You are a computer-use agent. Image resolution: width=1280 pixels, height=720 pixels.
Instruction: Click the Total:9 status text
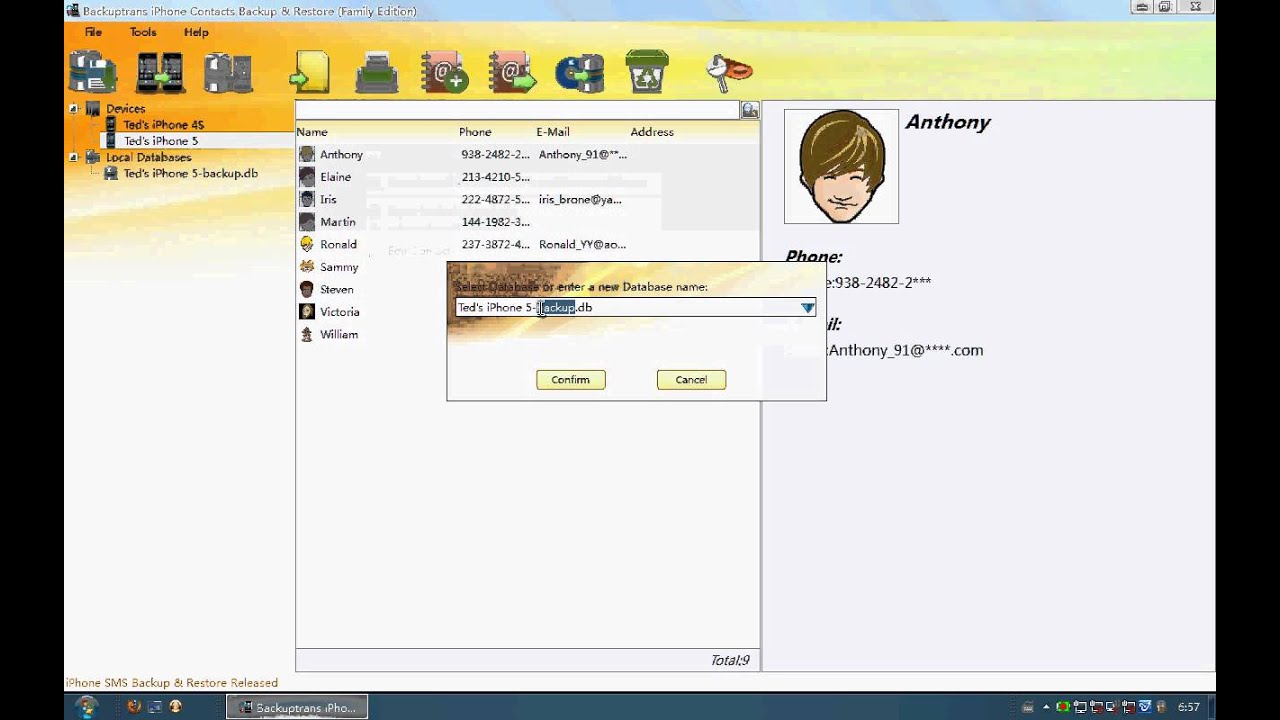pos(730,660)
